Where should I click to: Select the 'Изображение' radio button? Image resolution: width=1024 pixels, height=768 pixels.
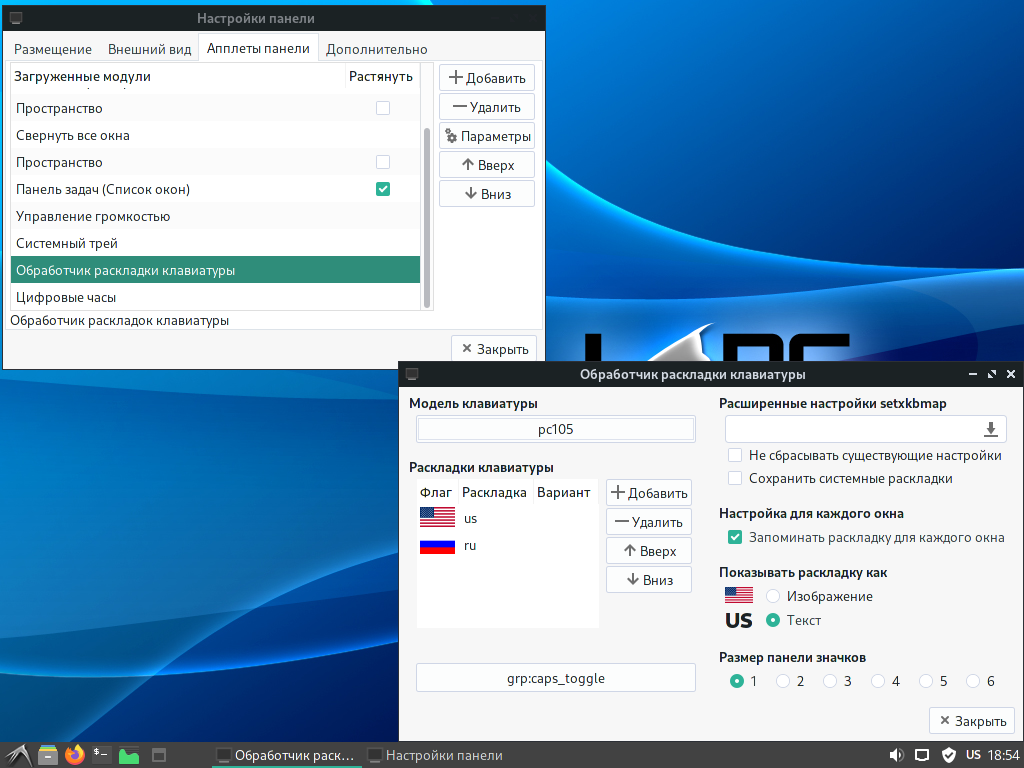772,596
